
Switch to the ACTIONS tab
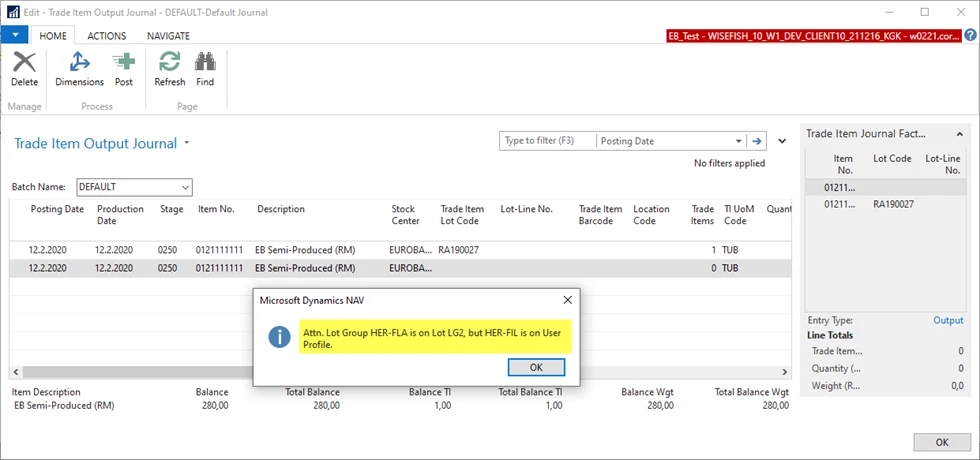tap(107, 36)
